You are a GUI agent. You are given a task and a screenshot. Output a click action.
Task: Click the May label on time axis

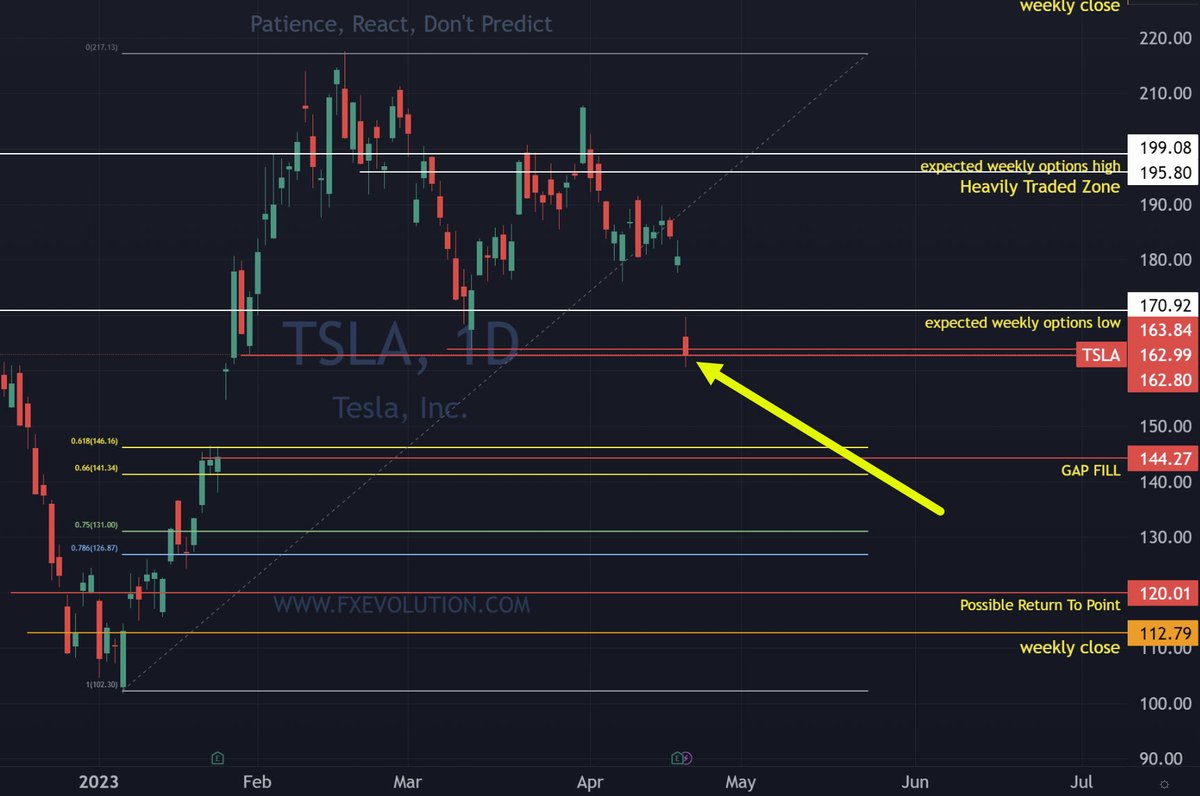click(739, 780)
